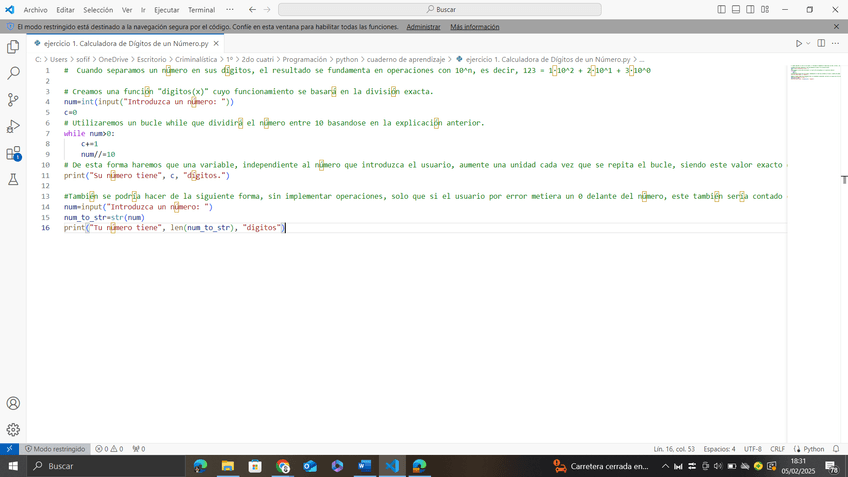
Task: Open the Extensions view
Action: pos(13,154)
